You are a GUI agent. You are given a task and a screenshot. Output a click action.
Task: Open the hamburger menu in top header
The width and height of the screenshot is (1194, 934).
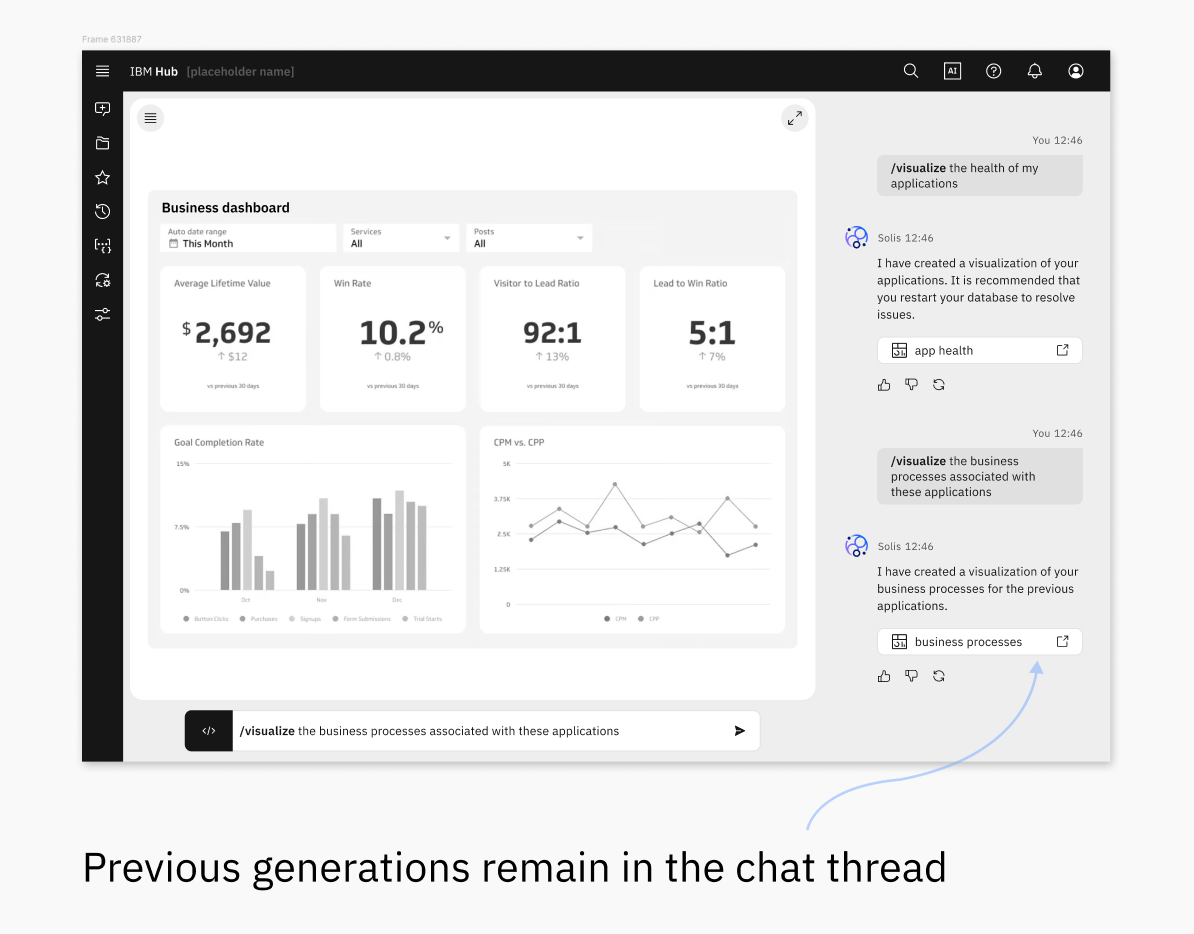click(102, 71)
